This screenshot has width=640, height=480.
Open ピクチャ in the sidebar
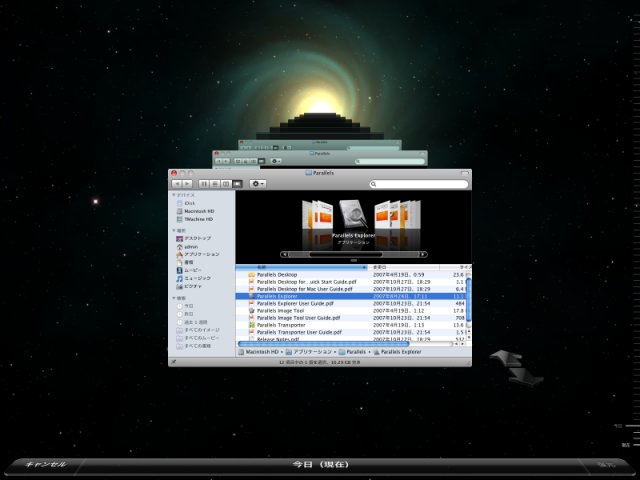(x=189, y=287)
